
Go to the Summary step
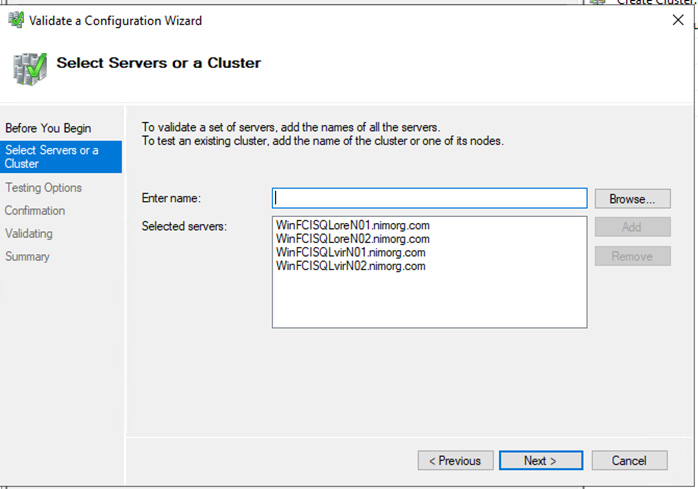pos(27,256)
